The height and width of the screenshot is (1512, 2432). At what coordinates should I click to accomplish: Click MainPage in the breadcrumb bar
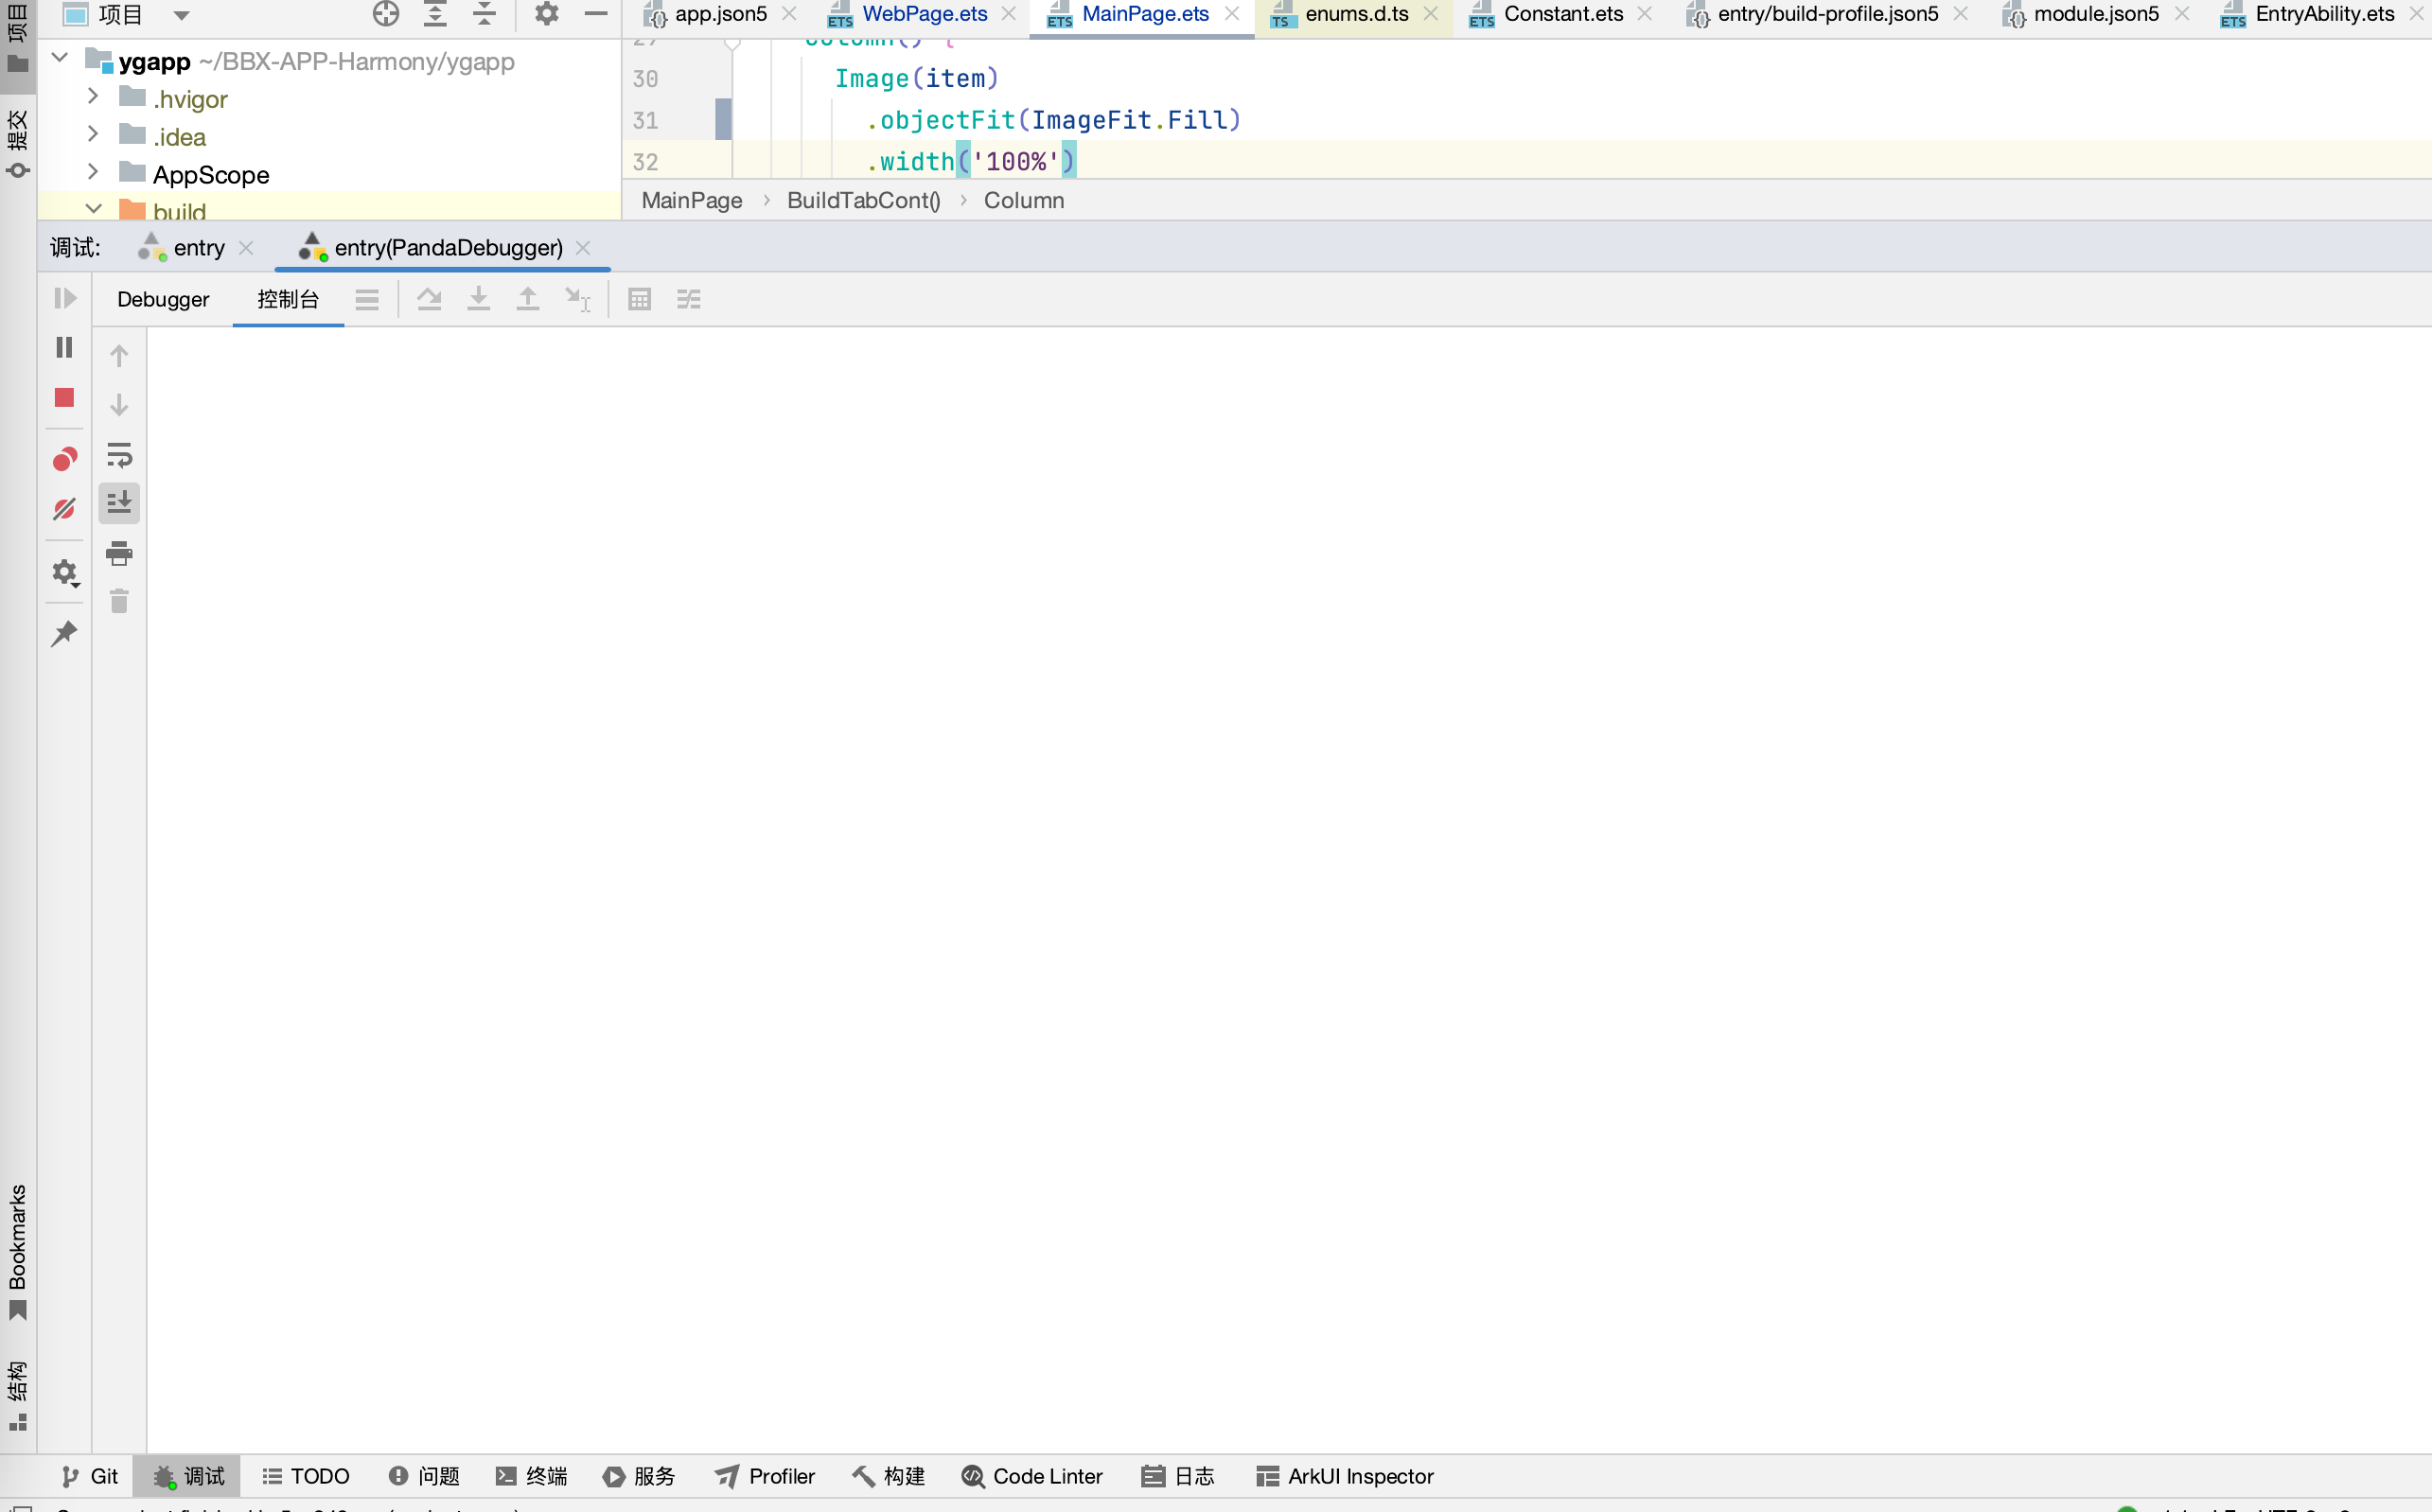[x=692, y=200]
